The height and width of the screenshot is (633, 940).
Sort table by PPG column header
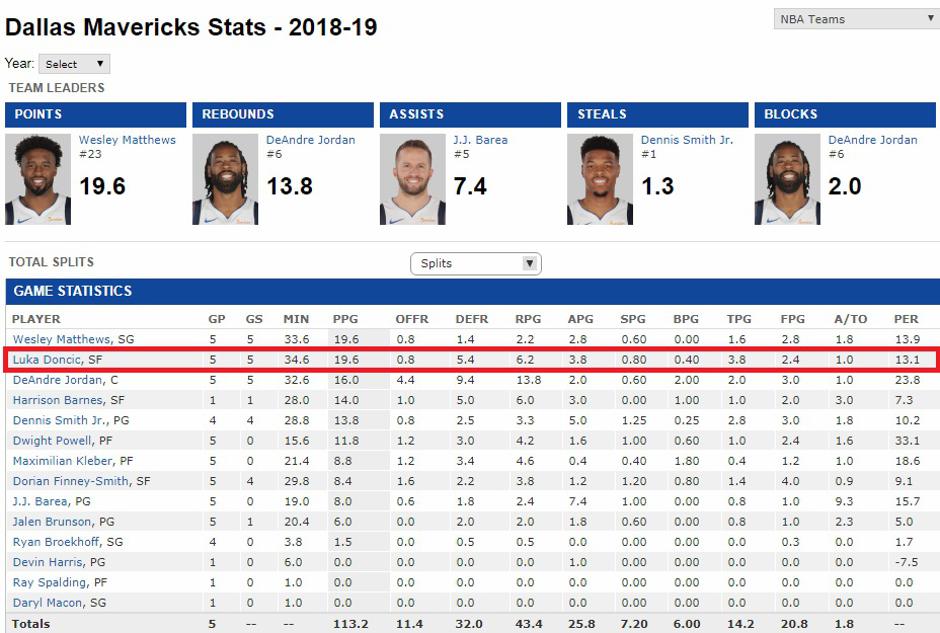345,319
